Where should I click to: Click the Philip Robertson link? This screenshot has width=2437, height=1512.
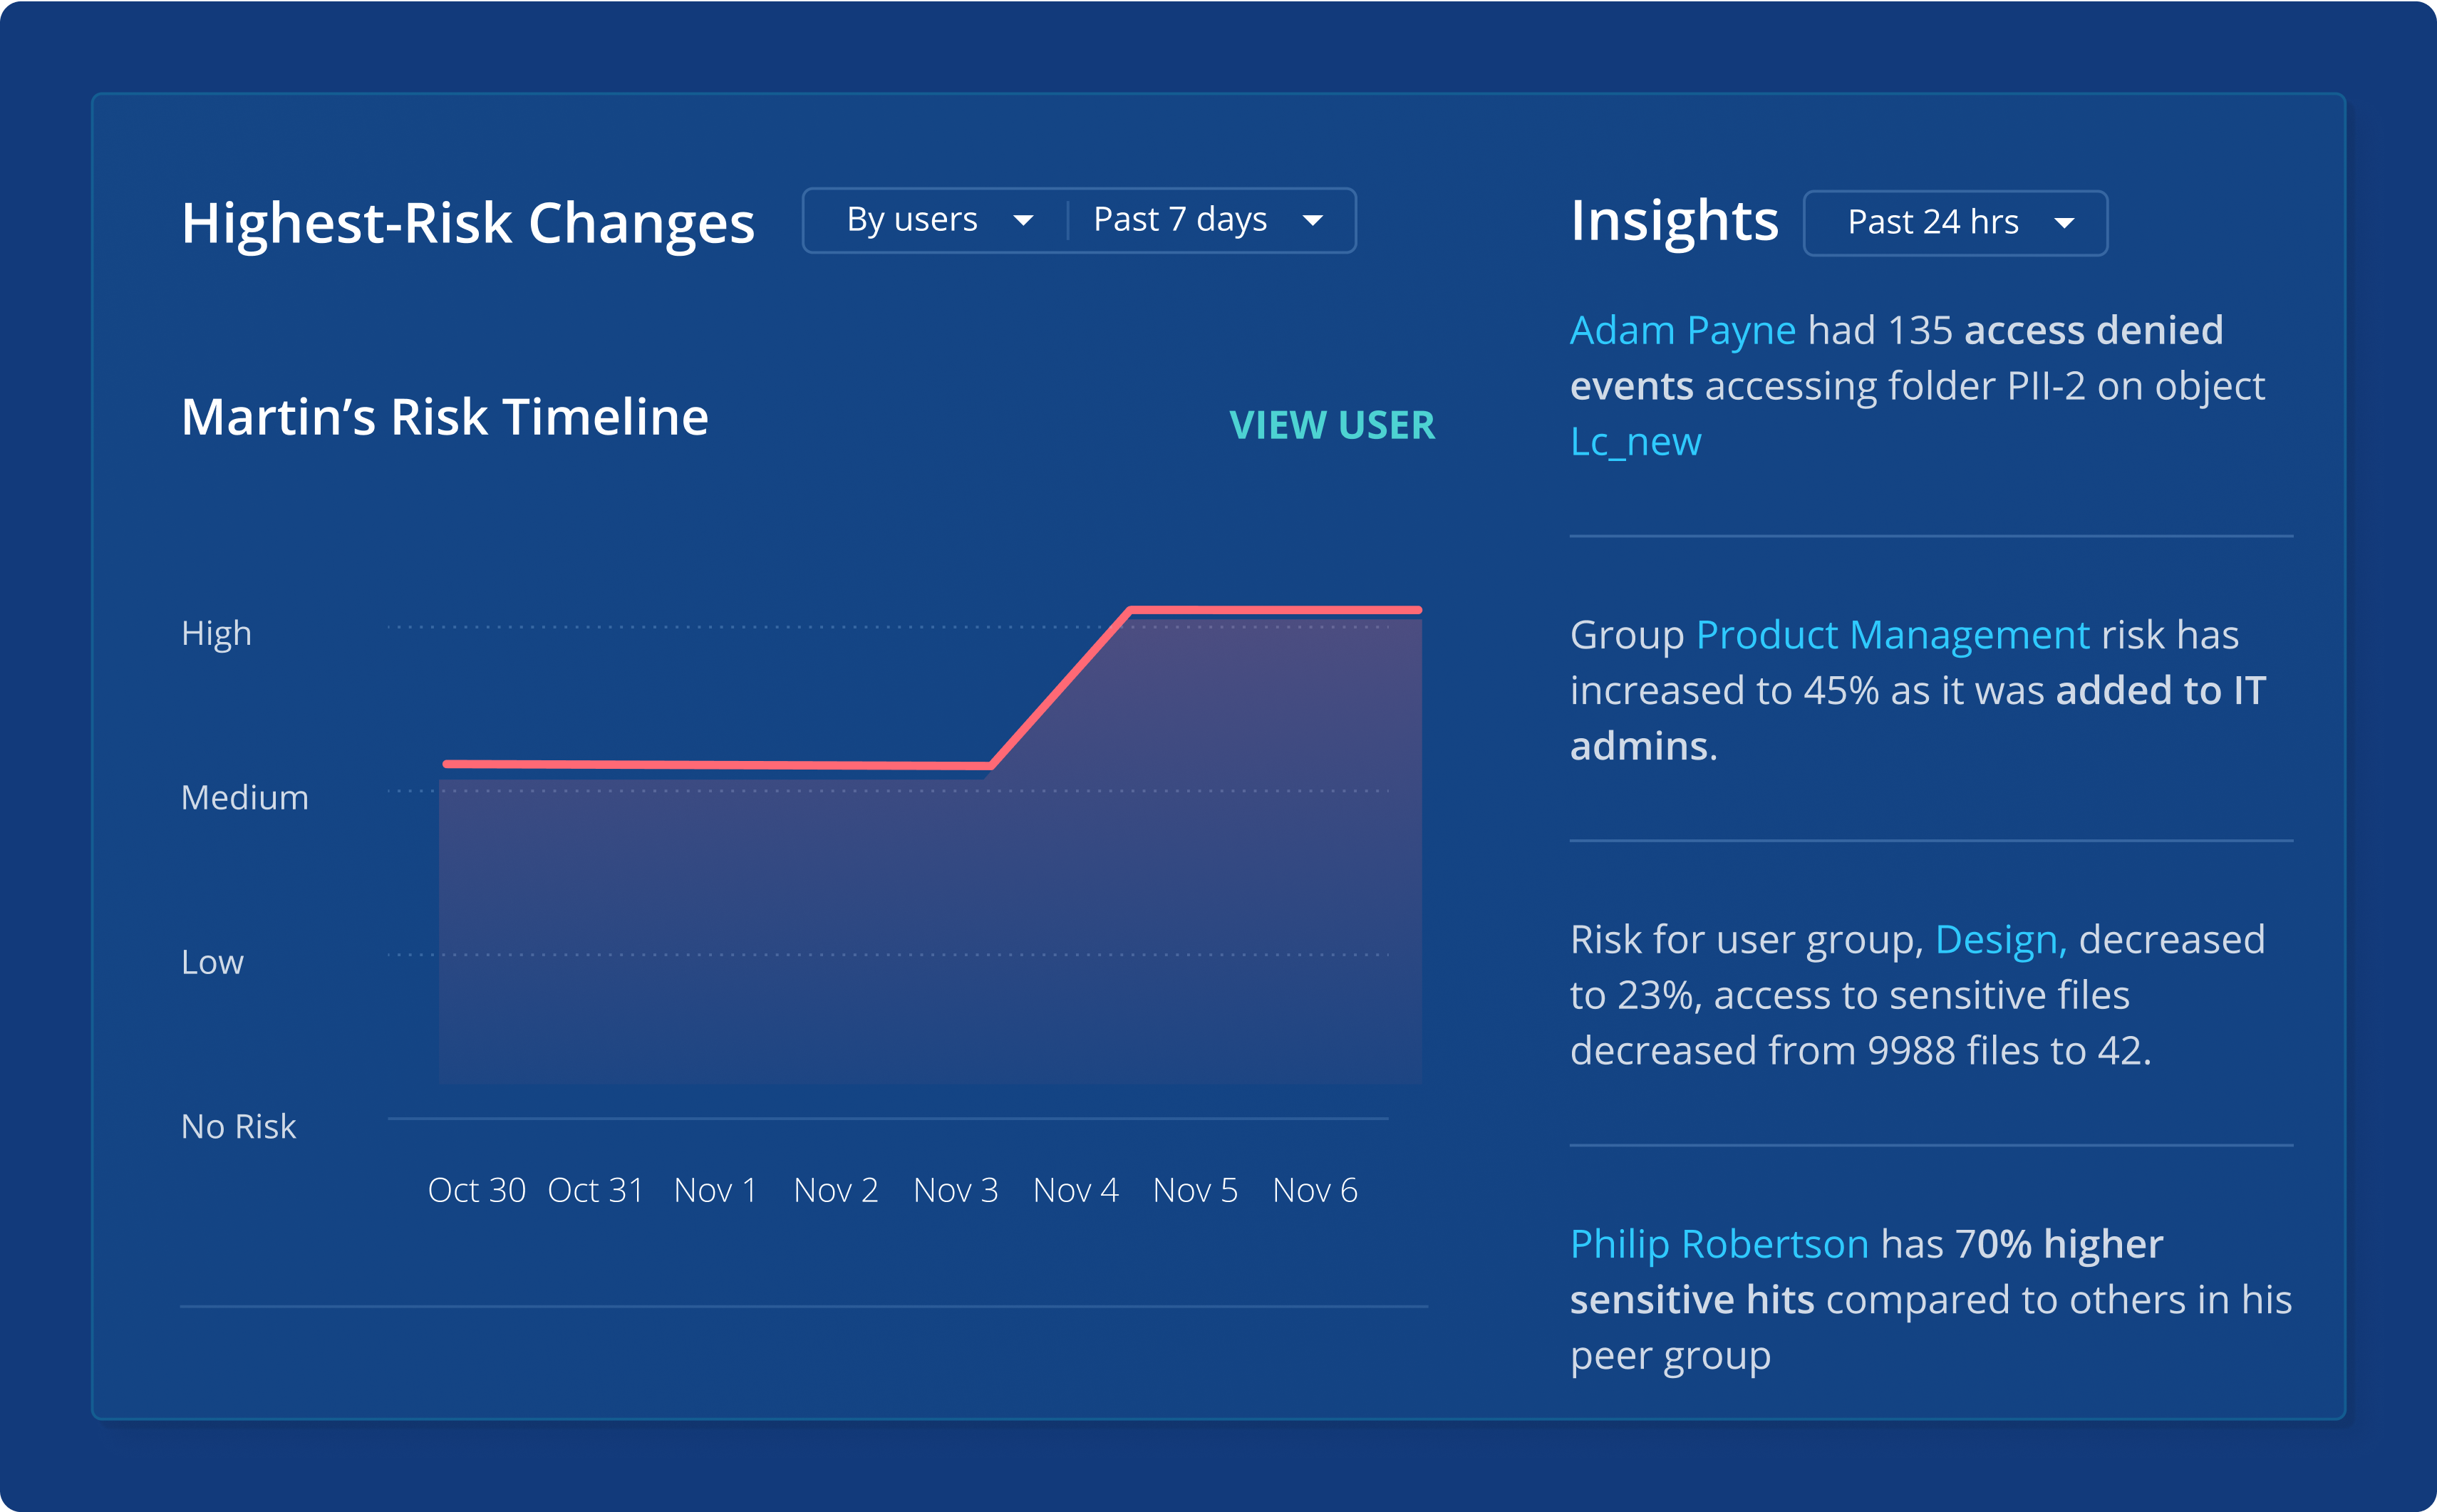[x=1719, y=1244]
